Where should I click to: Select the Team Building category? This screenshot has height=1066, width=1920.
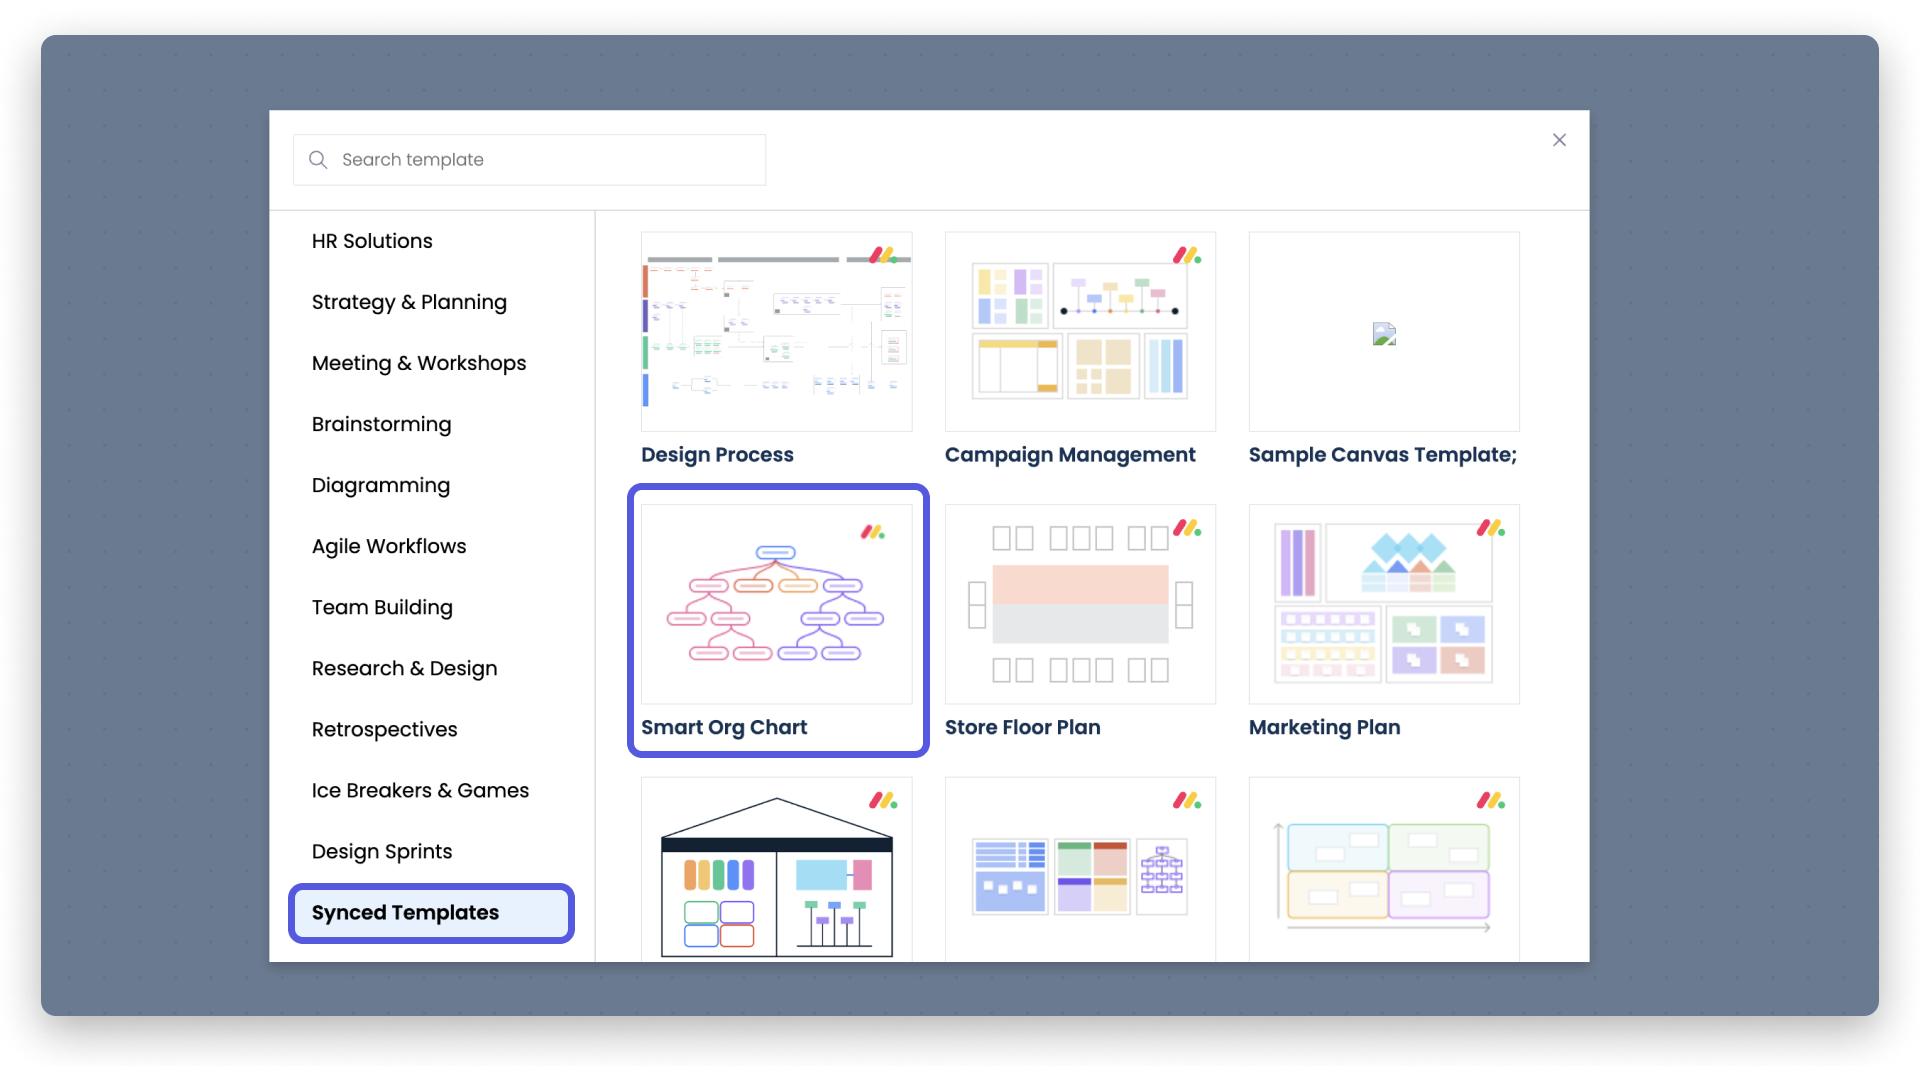point(382,607)
